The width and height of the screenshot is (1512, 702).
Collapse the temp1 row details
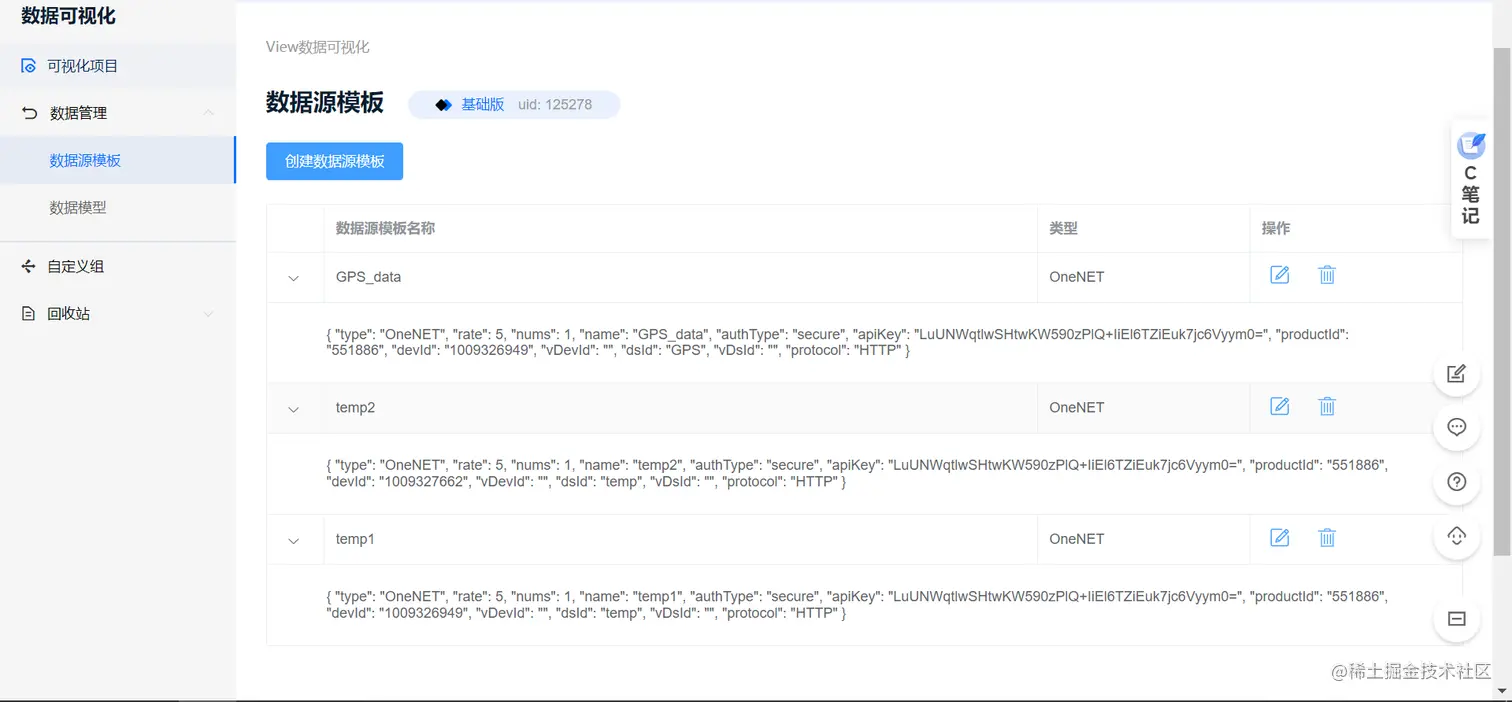click(294, 540)
